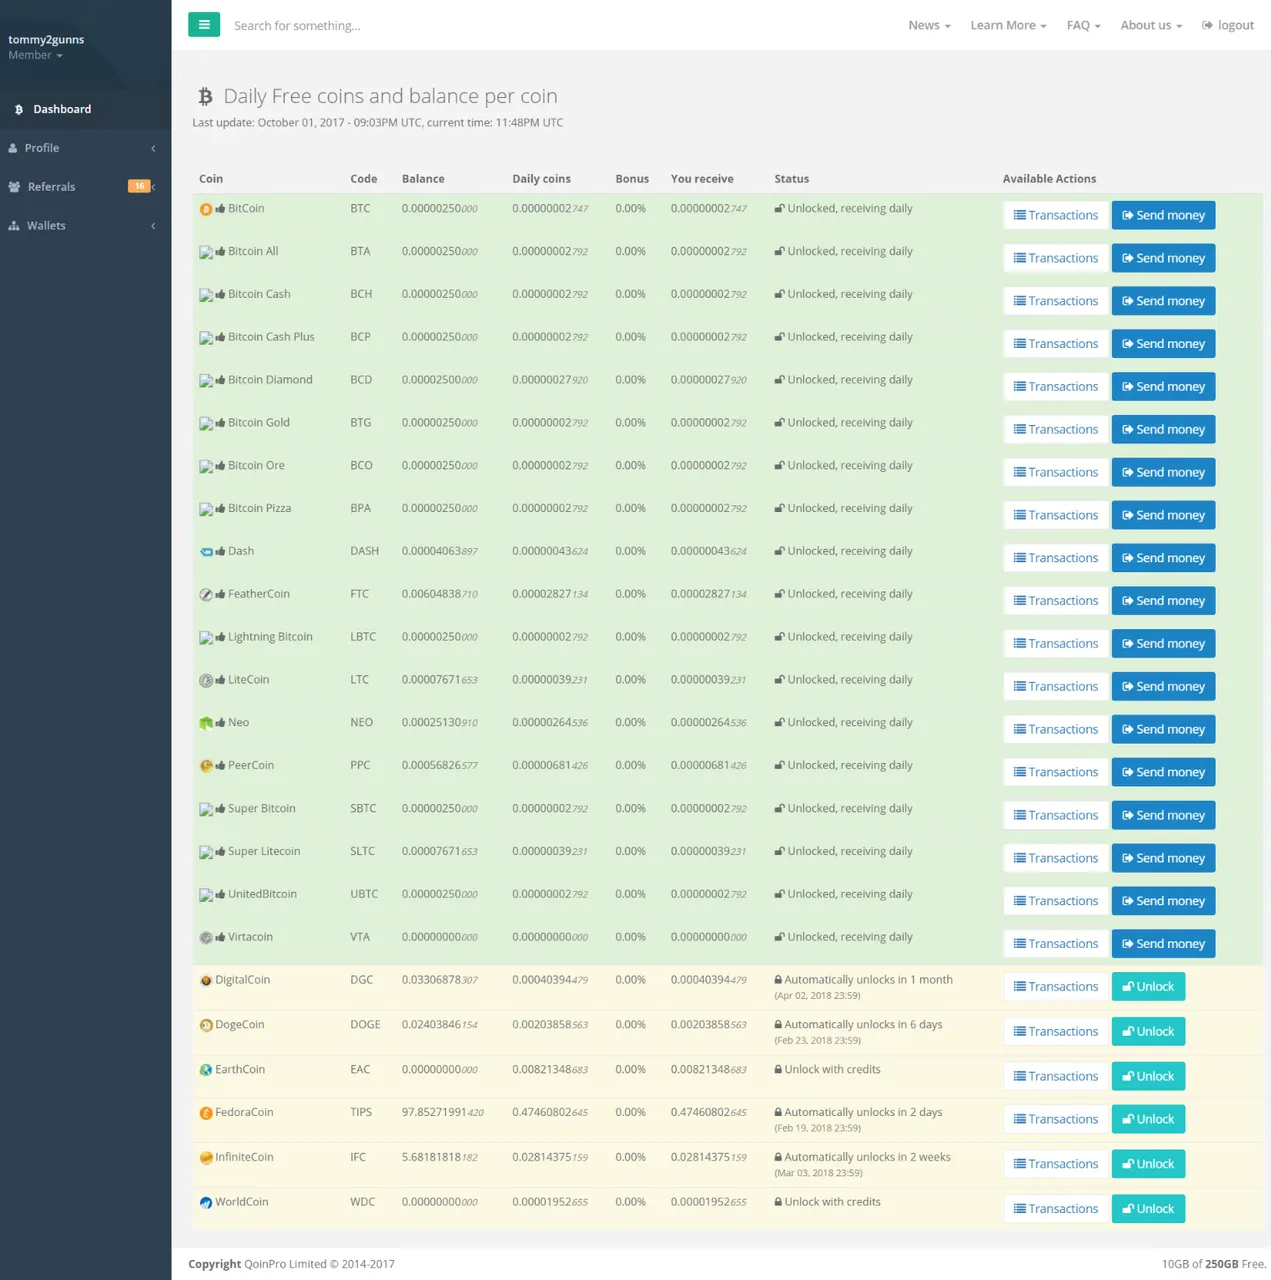Click the TIPS code cell
The width and height of the screenshot is (1271, 1280).
click(361, 1112)
